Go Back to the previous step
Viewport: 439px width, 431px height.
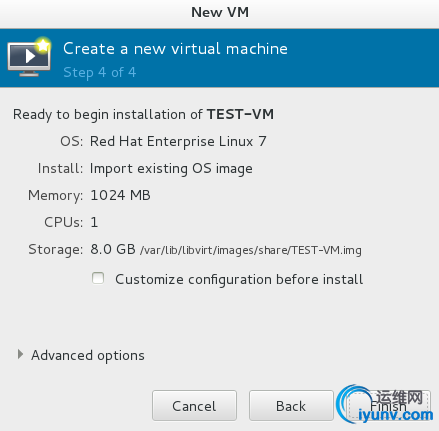291,406
